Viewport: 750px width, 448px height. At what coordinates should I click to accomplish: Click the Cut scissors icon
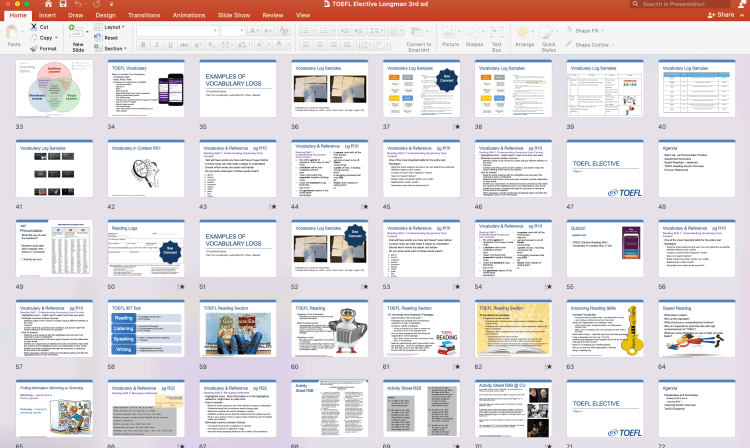35,28
